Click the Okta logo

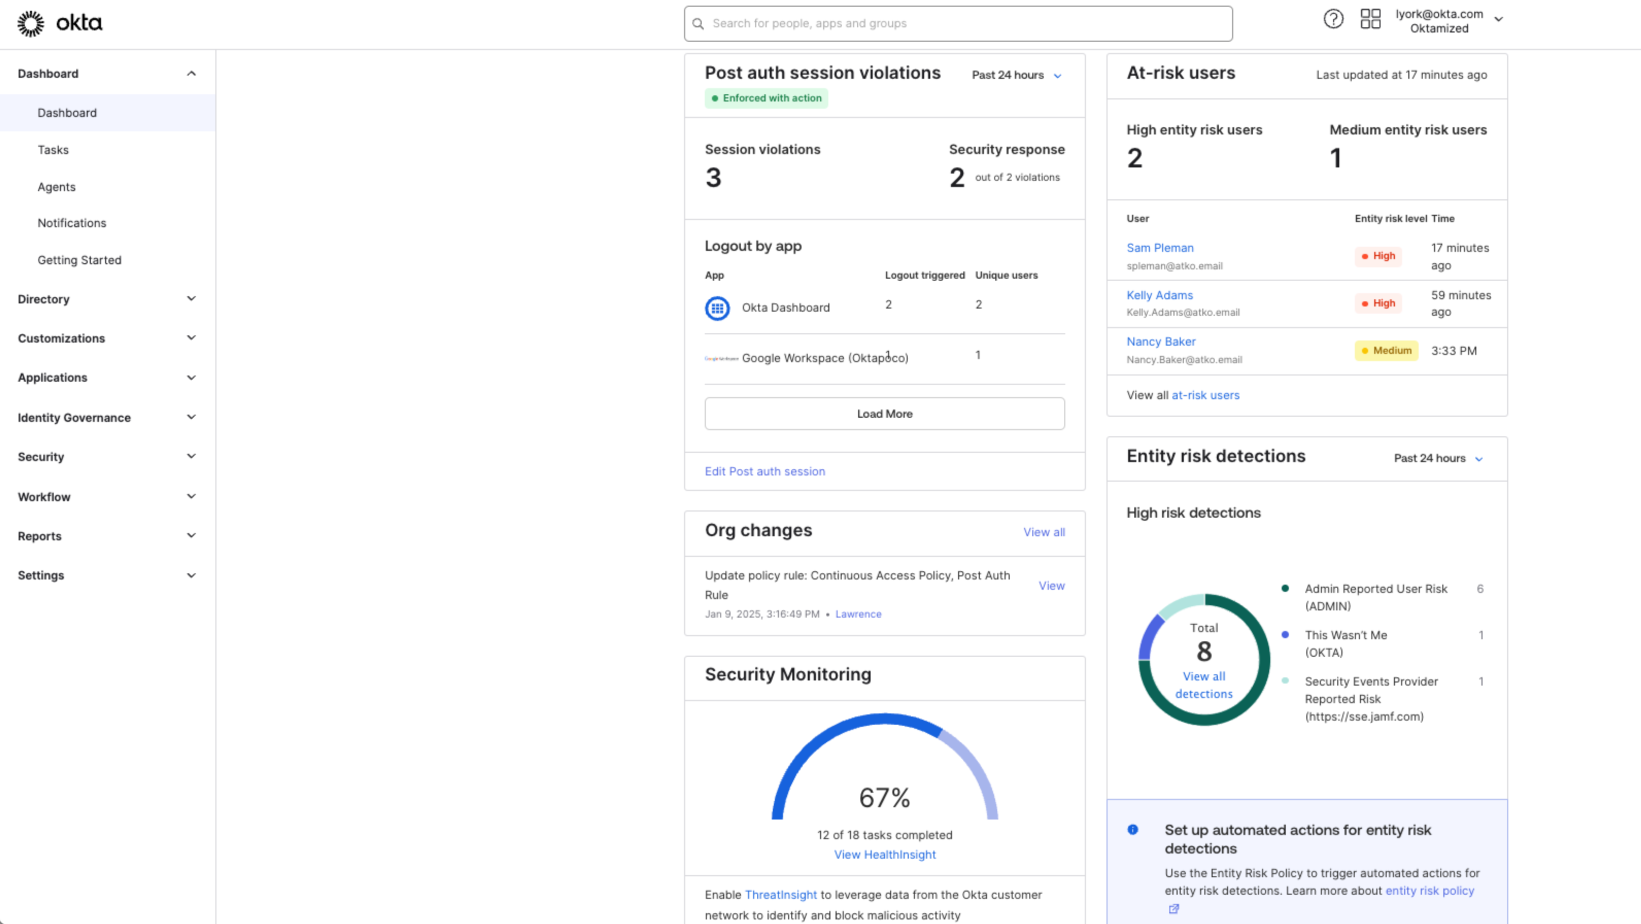coord(60,22)
